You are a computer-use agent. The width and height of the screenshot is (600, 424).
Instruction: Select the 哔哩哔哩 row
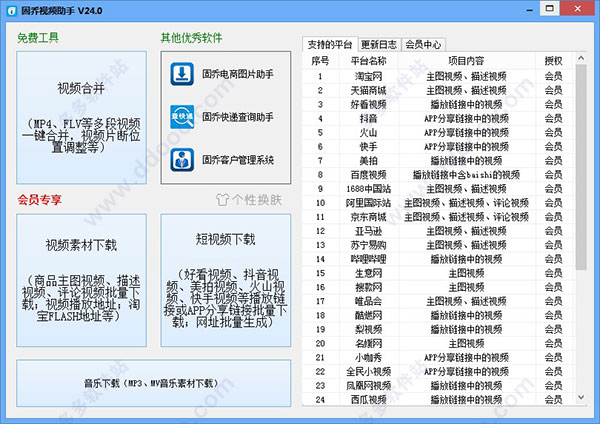pos(439,259)
